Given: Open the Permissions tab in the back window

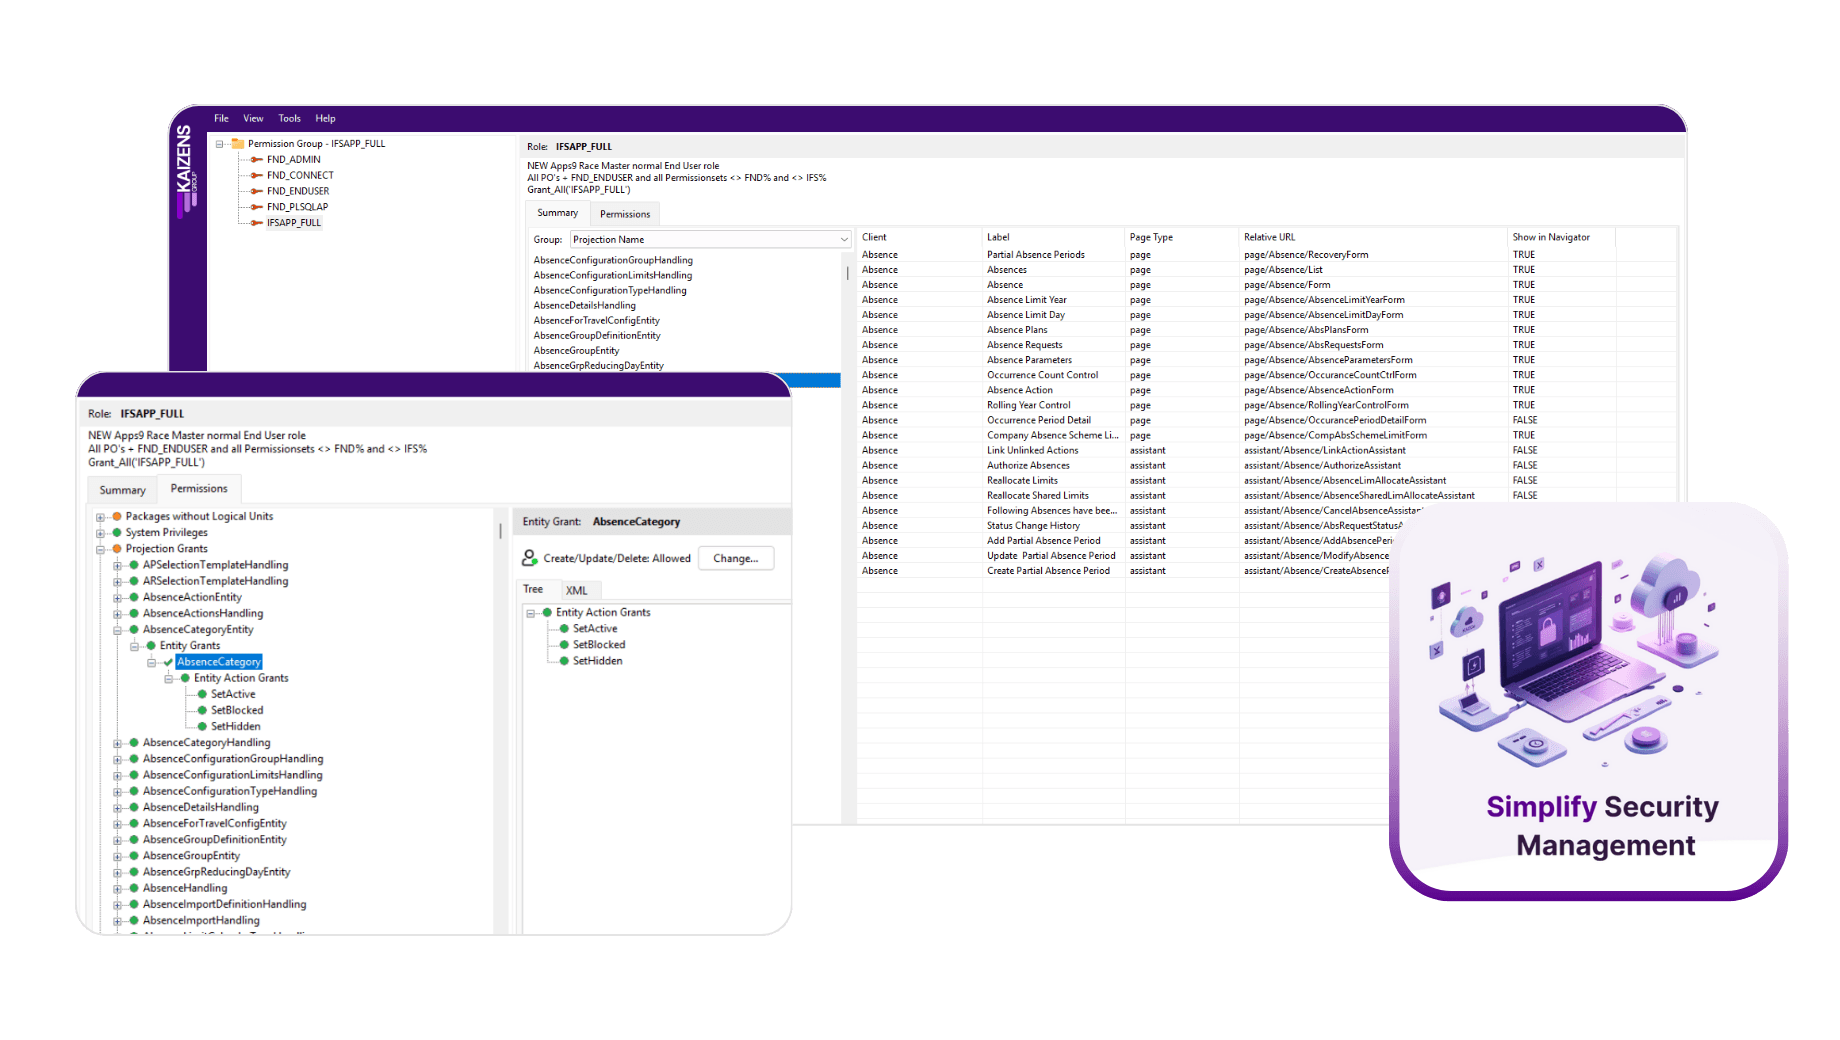Looking at the screenshot, I should (625, 214).
